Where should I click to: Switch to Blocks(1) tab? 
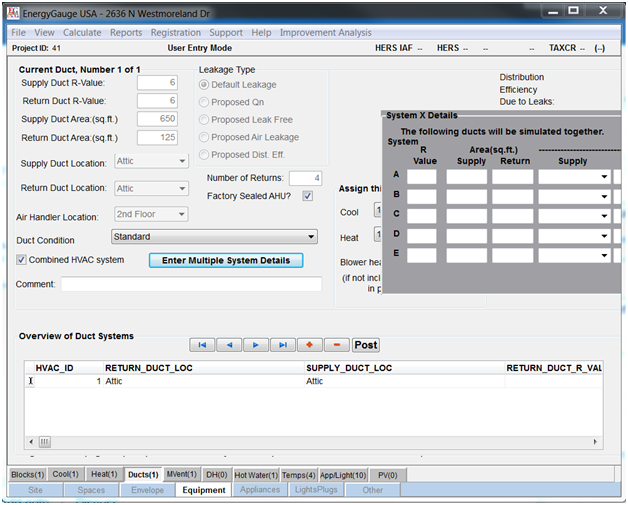click(x=27, y=475)
